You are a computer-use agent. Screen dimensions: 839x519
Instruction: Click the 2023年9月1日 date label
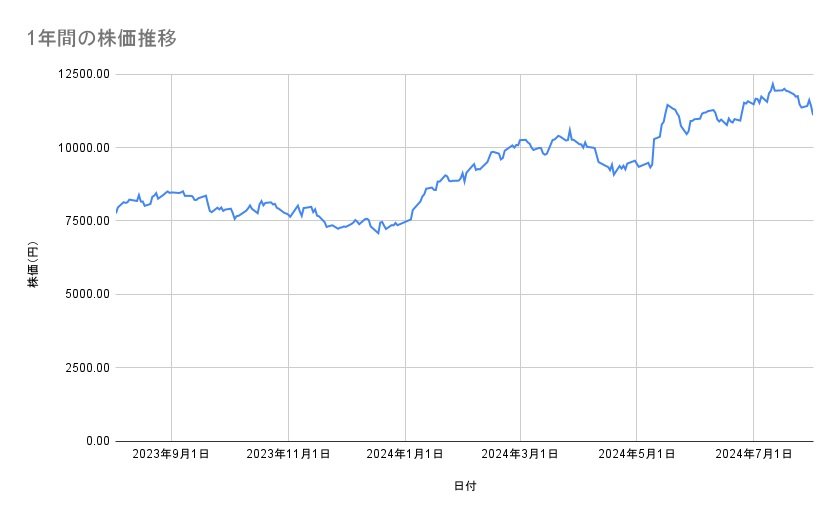coord(171,455)
